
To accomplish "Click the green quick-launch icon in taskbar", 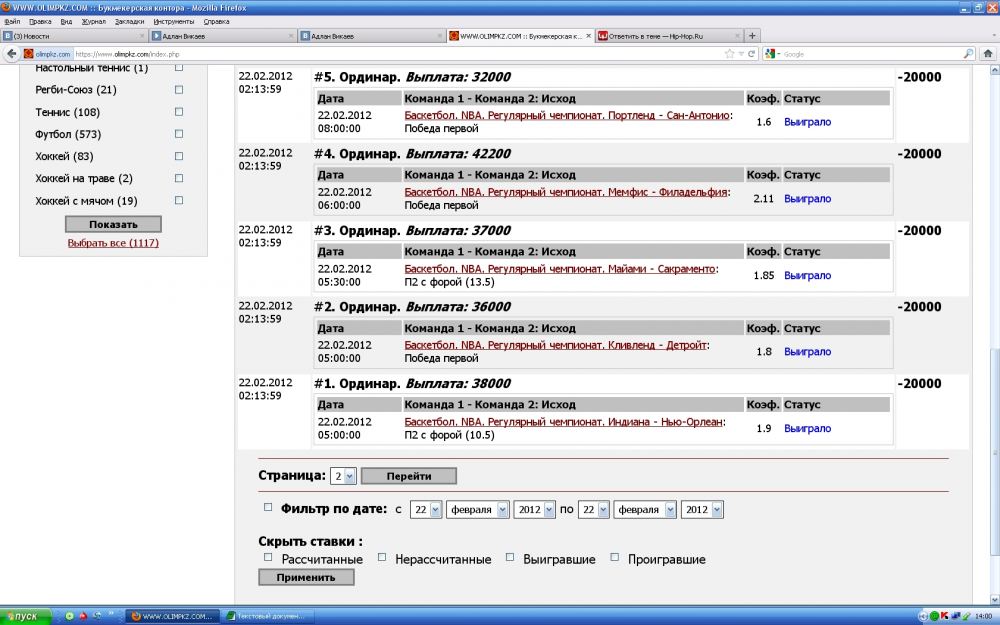I will tap(70, 616).
